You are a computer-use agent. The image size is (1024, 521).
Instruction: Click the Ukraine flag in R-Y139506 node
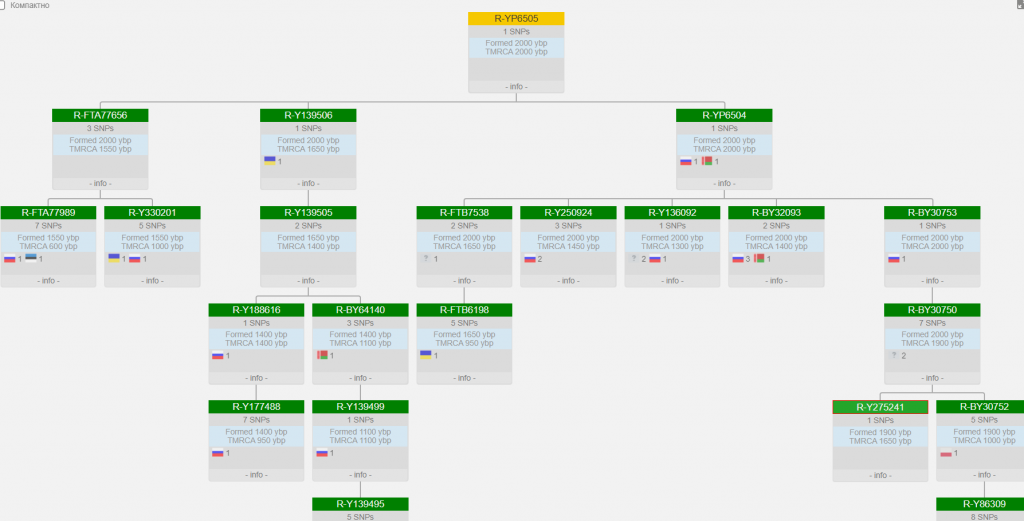pos(269,160)
